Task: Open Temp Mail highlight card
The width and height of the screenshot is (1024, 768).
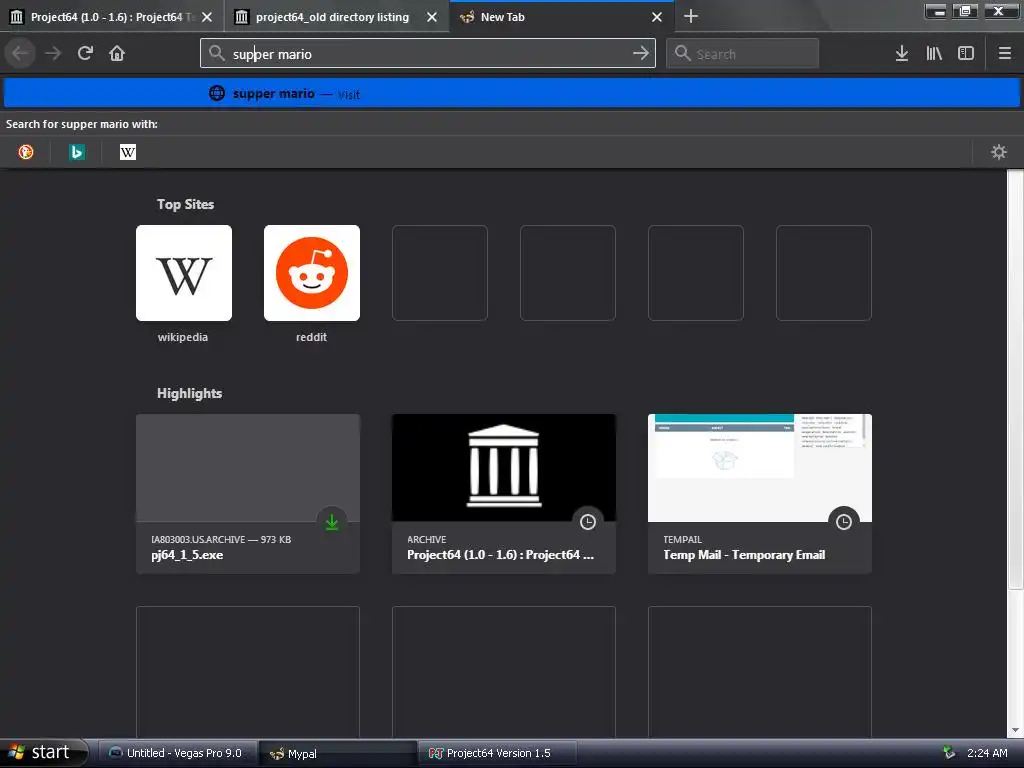Action: (x=760, y=494)
